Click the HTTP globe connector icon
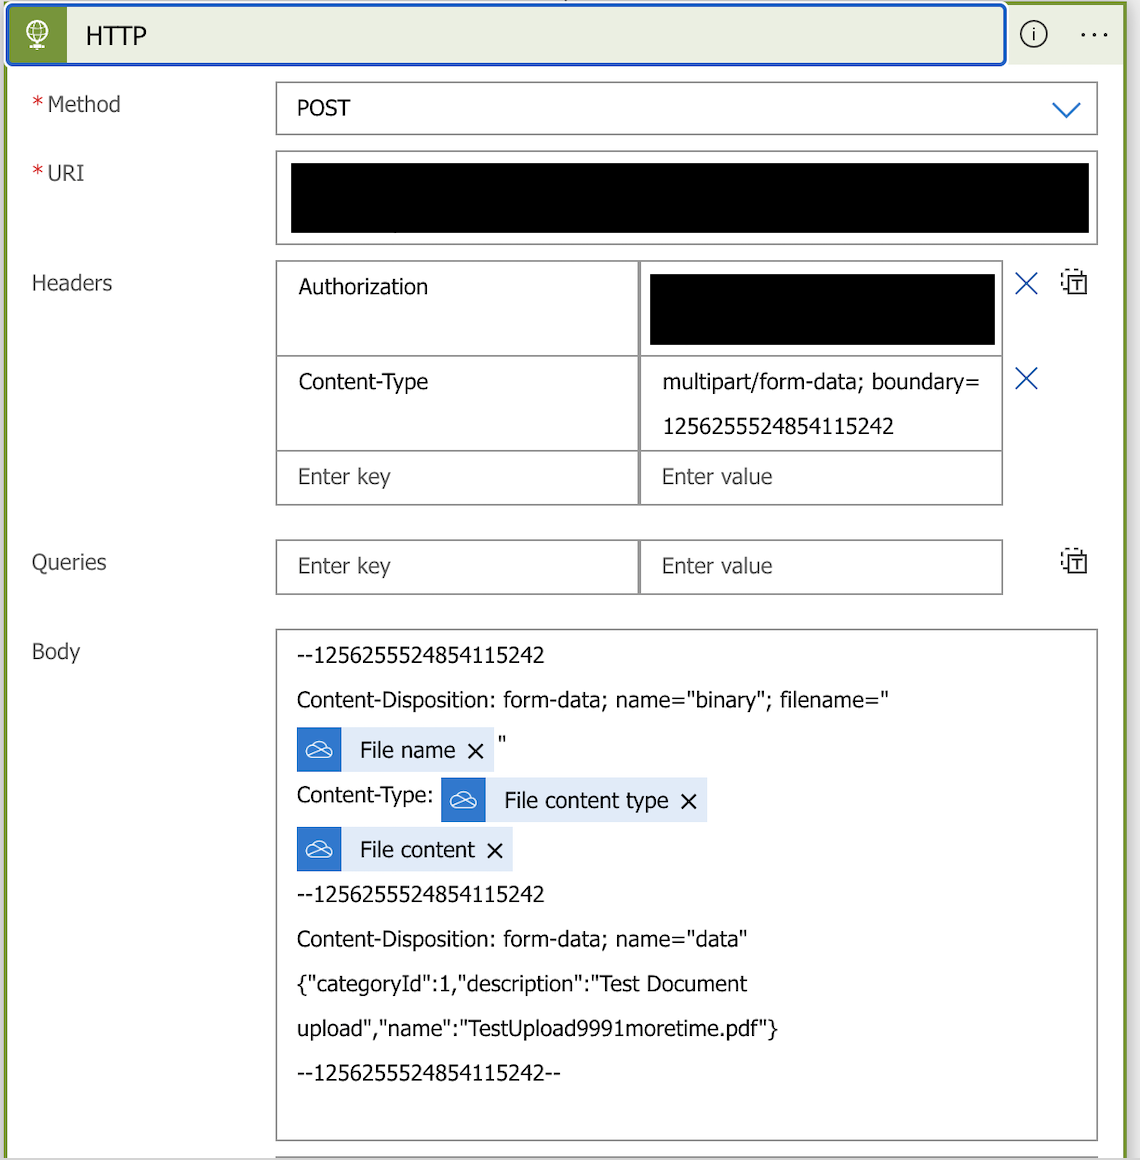Screen dimensions: 1140x1160 pos(37,35)
